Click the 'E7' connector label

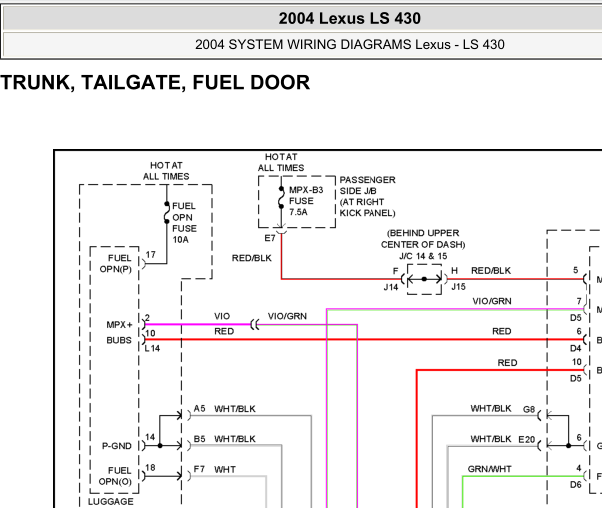(x=270, y=238)
